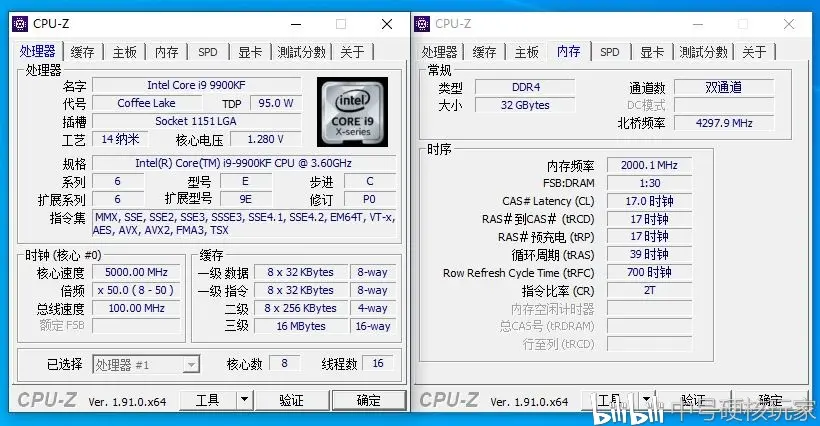820x426 pixels.
Task: Switch to 主板 tab in right window
Action: click(x=527, y=52)
